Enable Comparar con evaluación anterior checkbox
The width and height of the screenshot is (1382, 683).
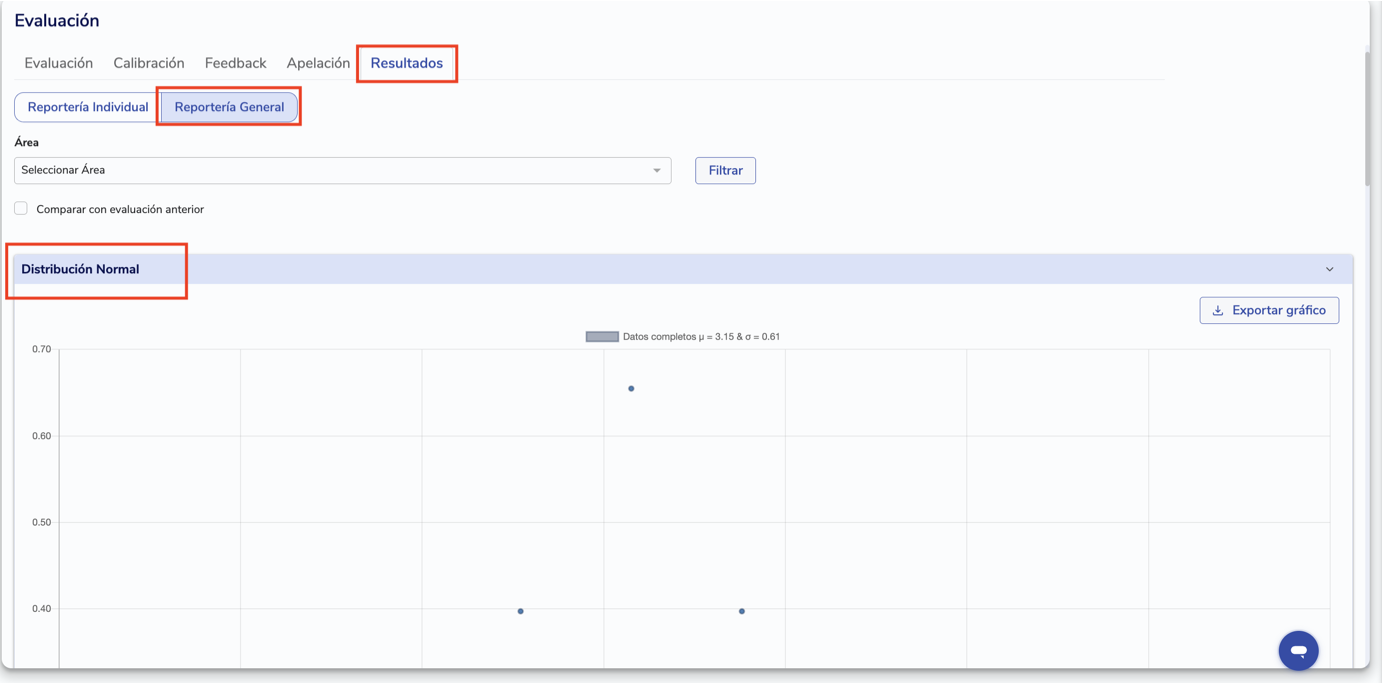click(x=21, y=209)
